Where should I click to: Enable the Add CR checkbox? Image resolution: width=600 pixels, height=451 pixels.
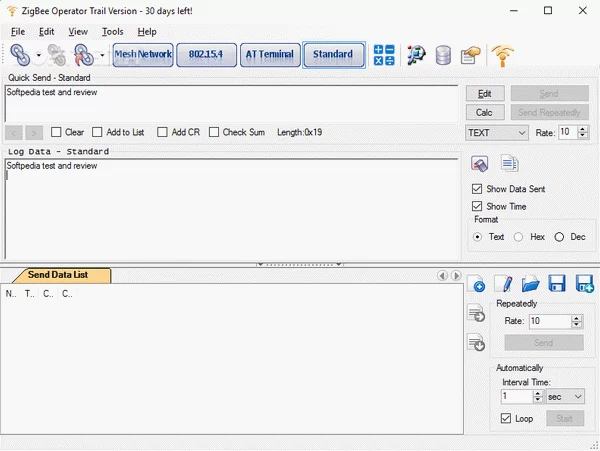pos(163,132)
